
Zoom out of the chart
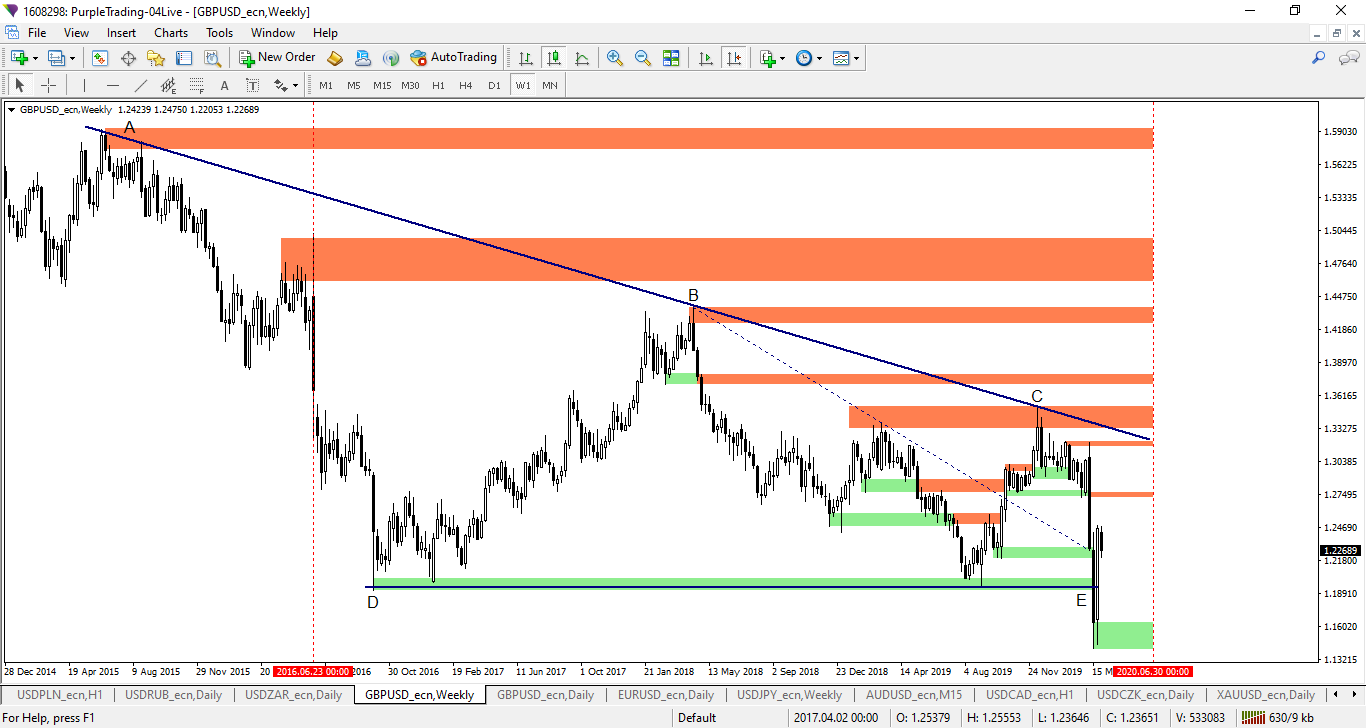point(643,58)
